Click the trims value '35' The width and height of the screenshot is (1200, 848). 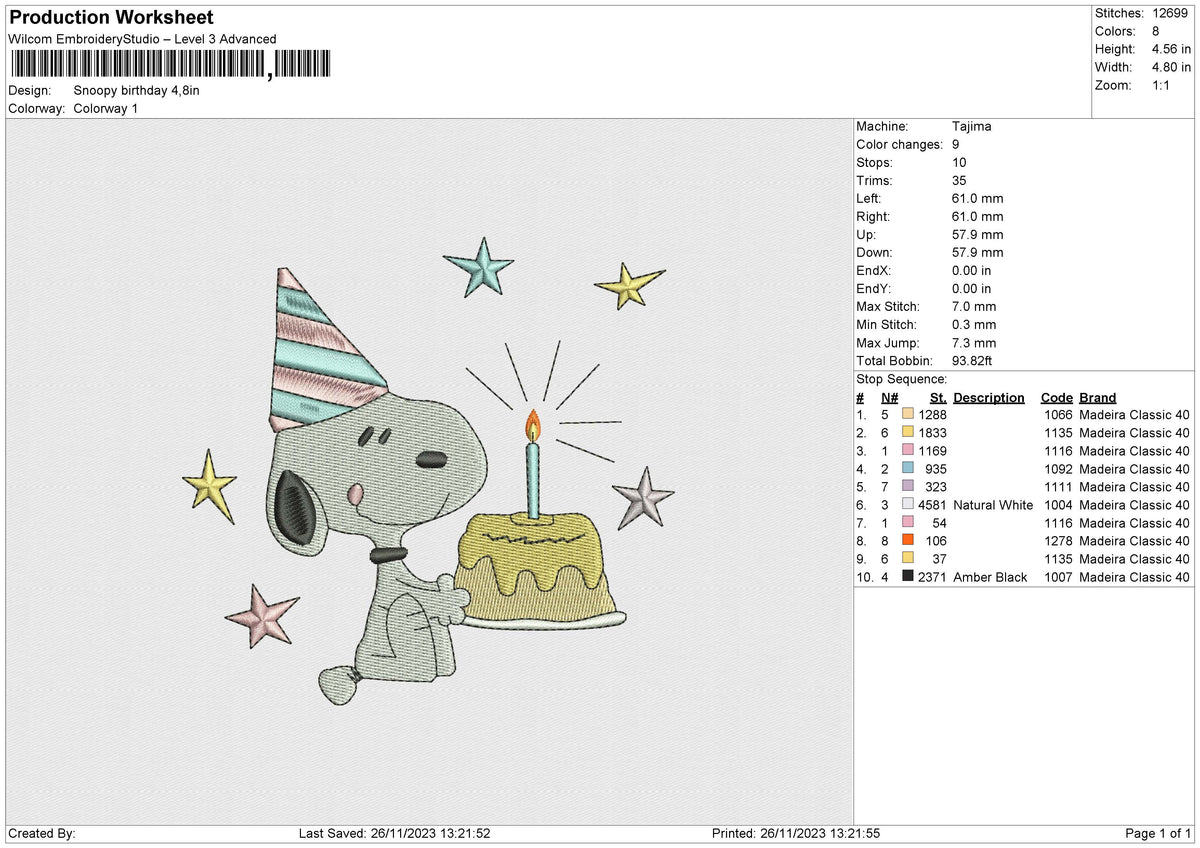(960, 180)
